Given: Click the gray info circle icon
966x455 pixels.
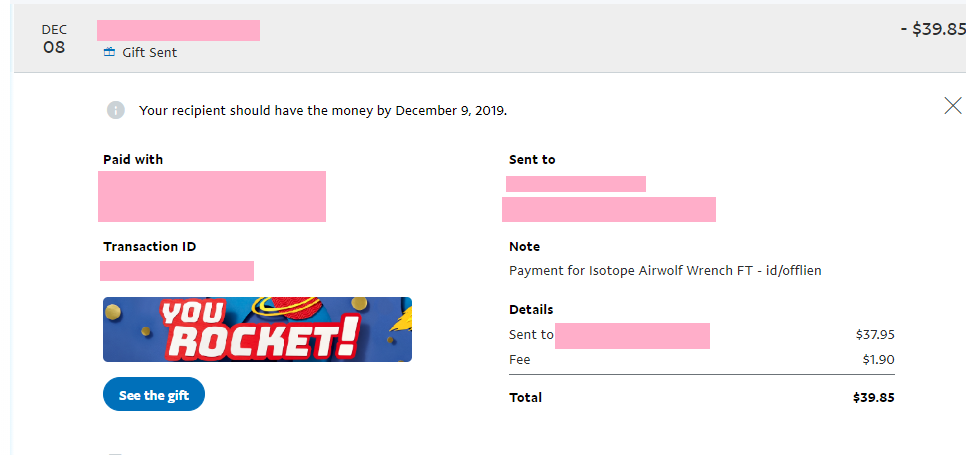Looking at the screenshot, I should pyautogui.click(x=116, y=110).
